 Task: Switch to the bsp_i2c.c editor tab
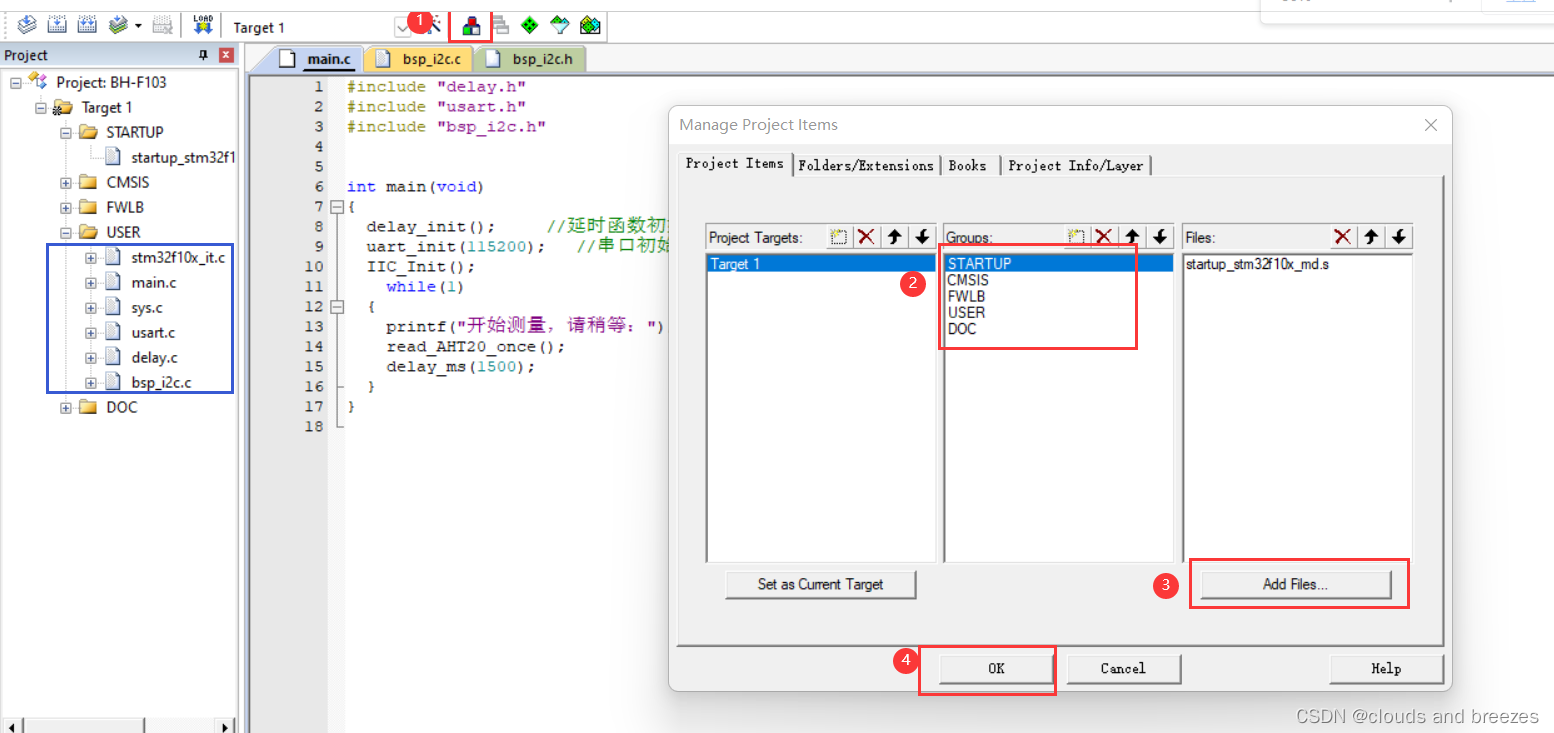pos(420,60)
